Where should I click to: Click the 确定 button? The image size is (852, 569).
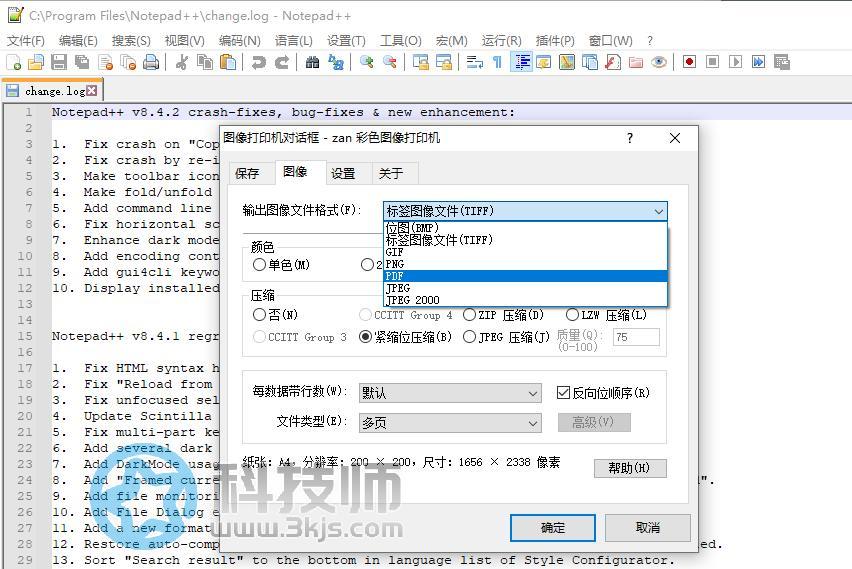pyautogui.click(x=553, y=528)
